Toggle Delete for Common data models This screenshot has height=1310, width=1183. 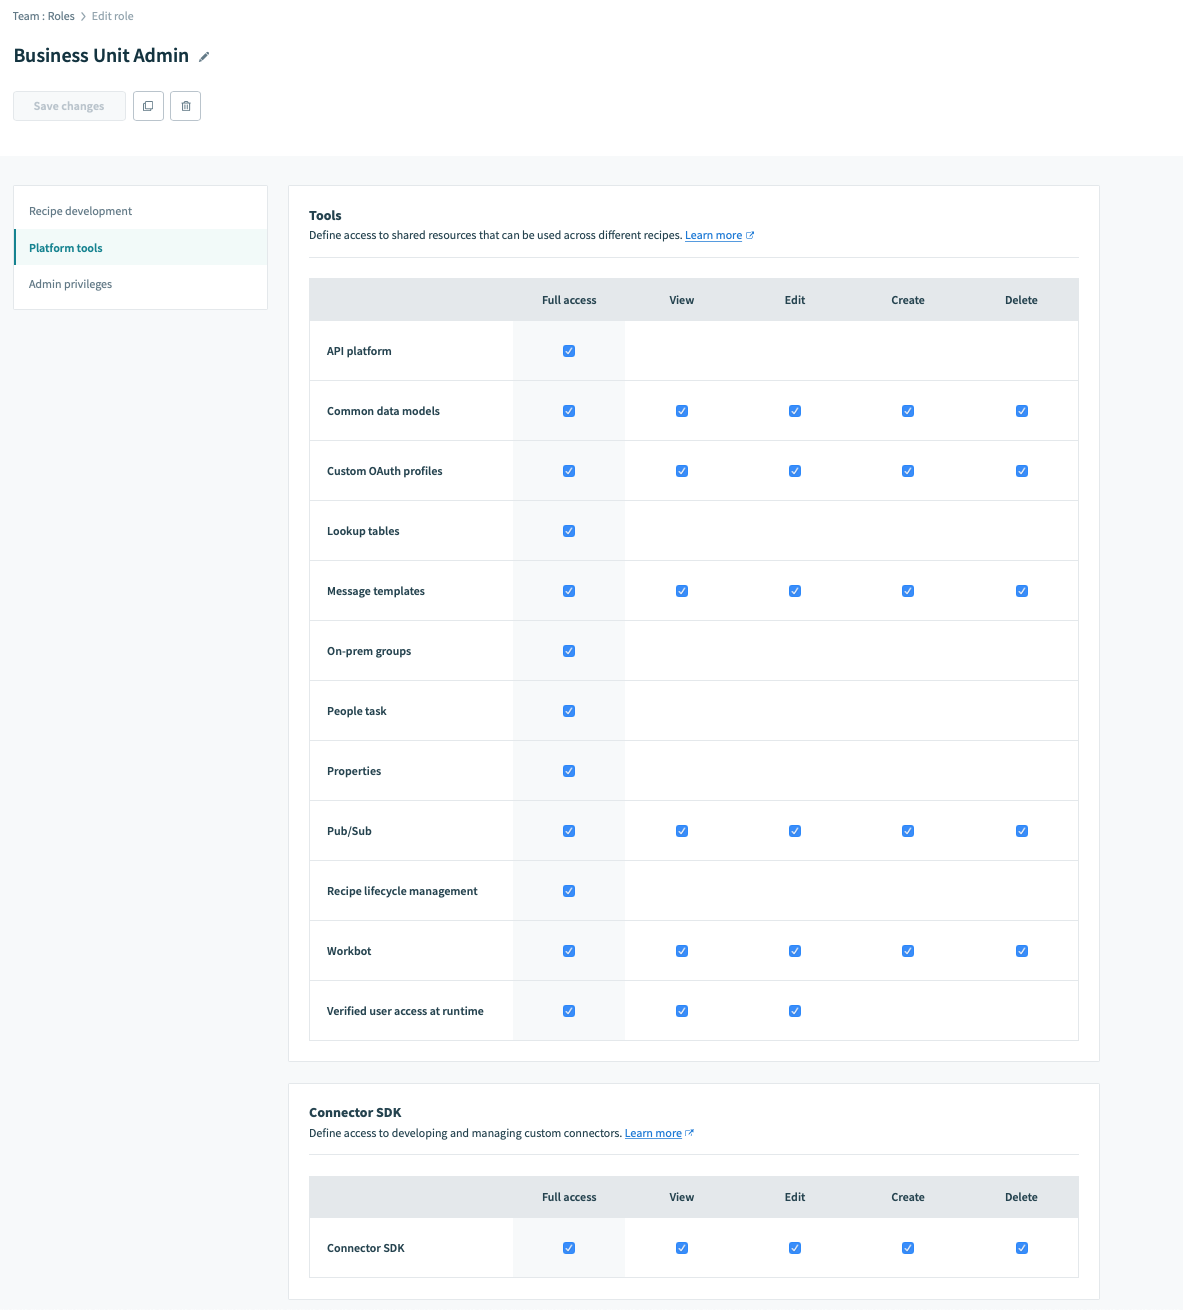coord(1022,411)
